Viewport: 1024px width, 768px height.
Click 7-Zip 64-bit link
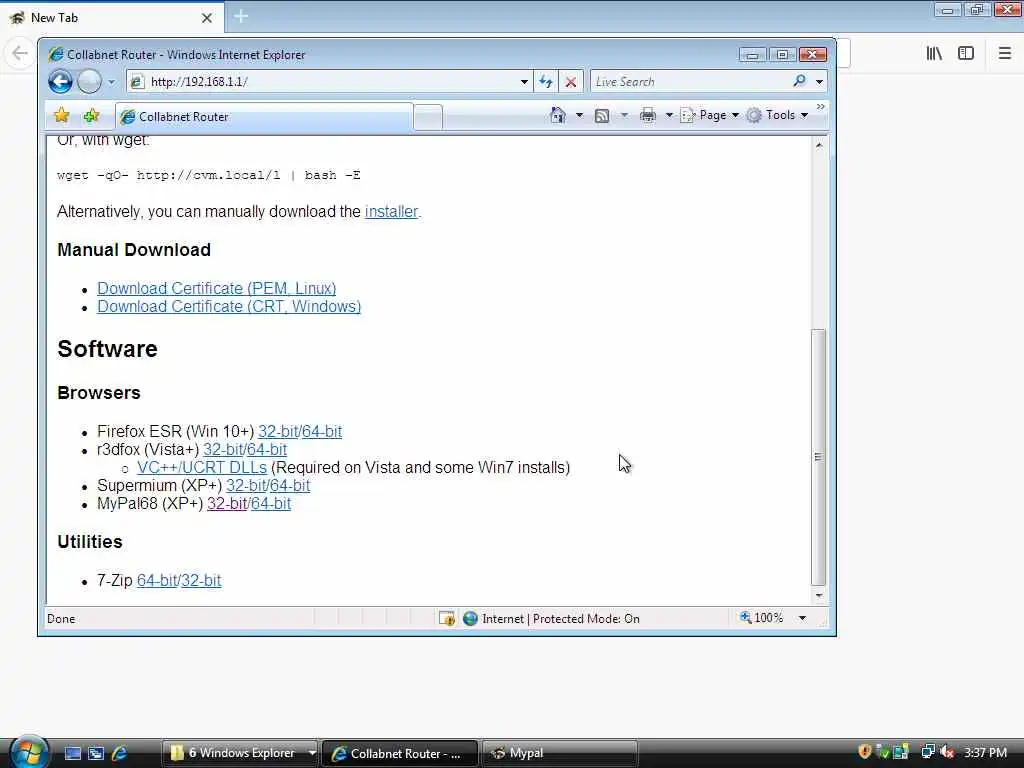coord(157,581)
